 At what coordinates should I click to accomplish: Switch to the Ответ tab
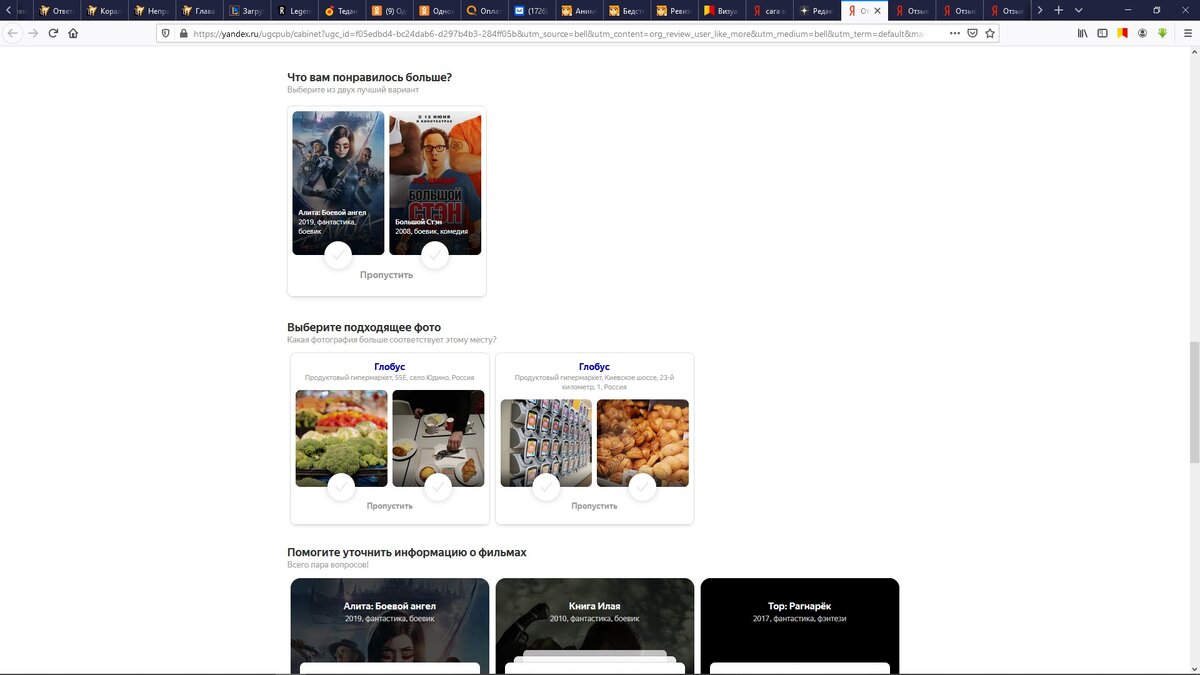[x=56, y=10]
